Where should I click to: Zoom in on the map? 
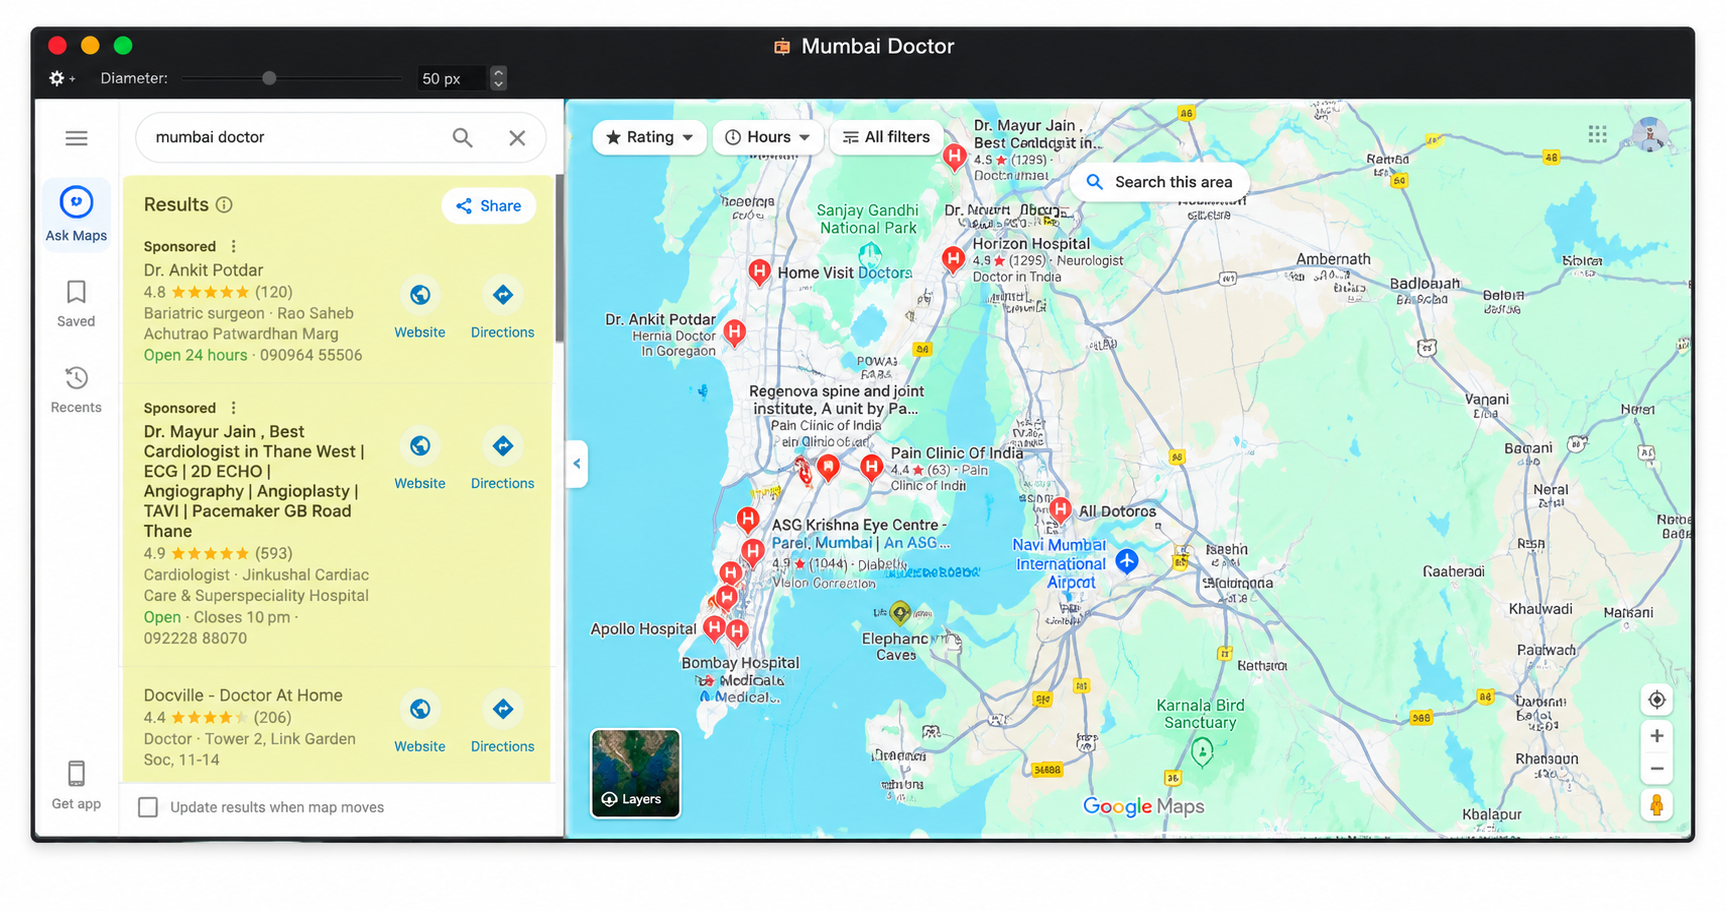tap(1657, 736)
